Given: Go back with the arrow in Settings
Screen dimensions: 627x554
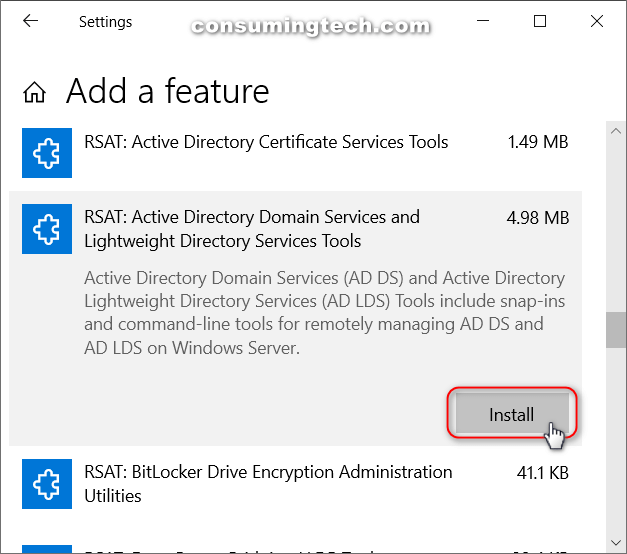Looking at the screenshot, I should (30, 21).
